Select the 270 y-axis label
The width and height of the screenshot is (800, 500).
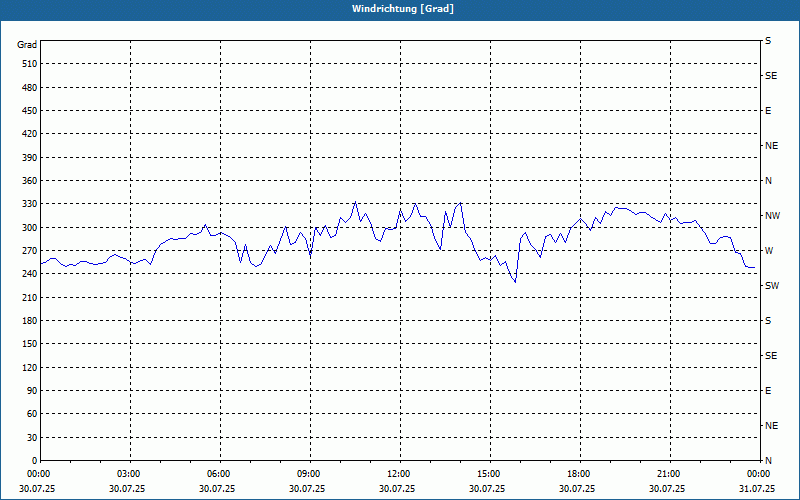30,251
